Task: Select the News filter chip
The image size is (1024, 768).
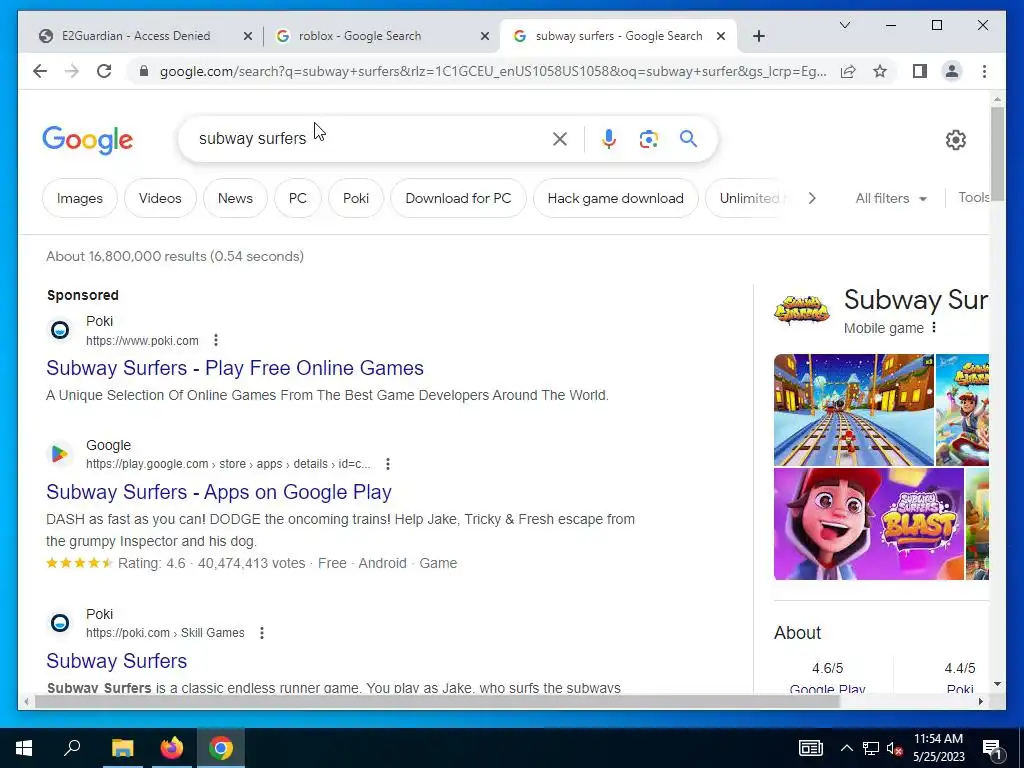Action: (x=235, y=198)
